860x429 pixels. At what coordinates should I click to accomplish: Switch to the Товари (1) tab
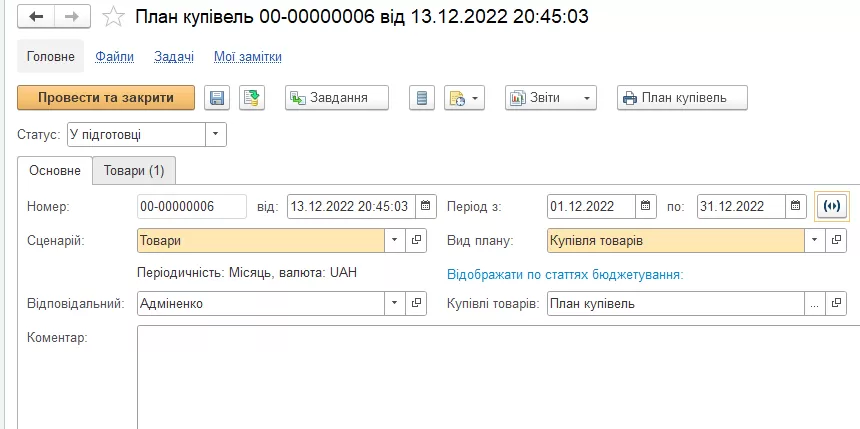(x=134, y=171)
